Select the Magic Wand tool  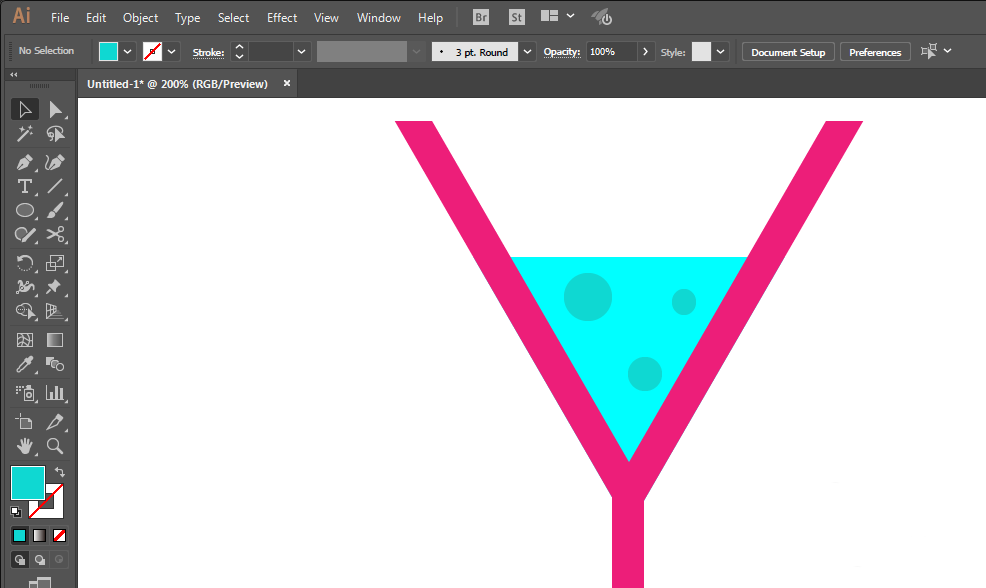[25, 134]
